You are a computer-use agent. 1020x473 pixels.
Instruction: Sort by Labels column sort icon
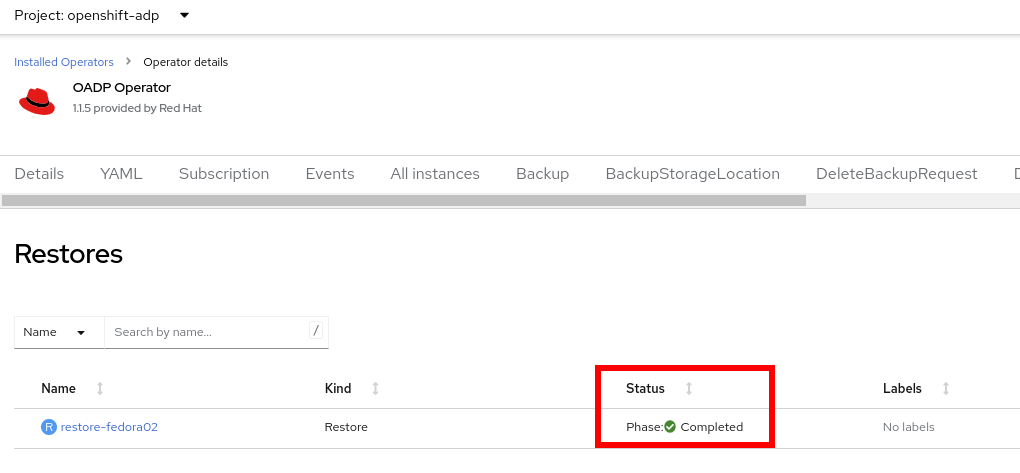tap(946, 388)
